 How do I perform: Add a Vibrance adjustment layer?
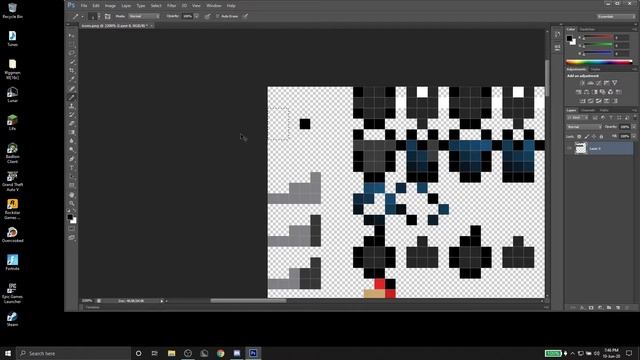[x=614, y=83]
